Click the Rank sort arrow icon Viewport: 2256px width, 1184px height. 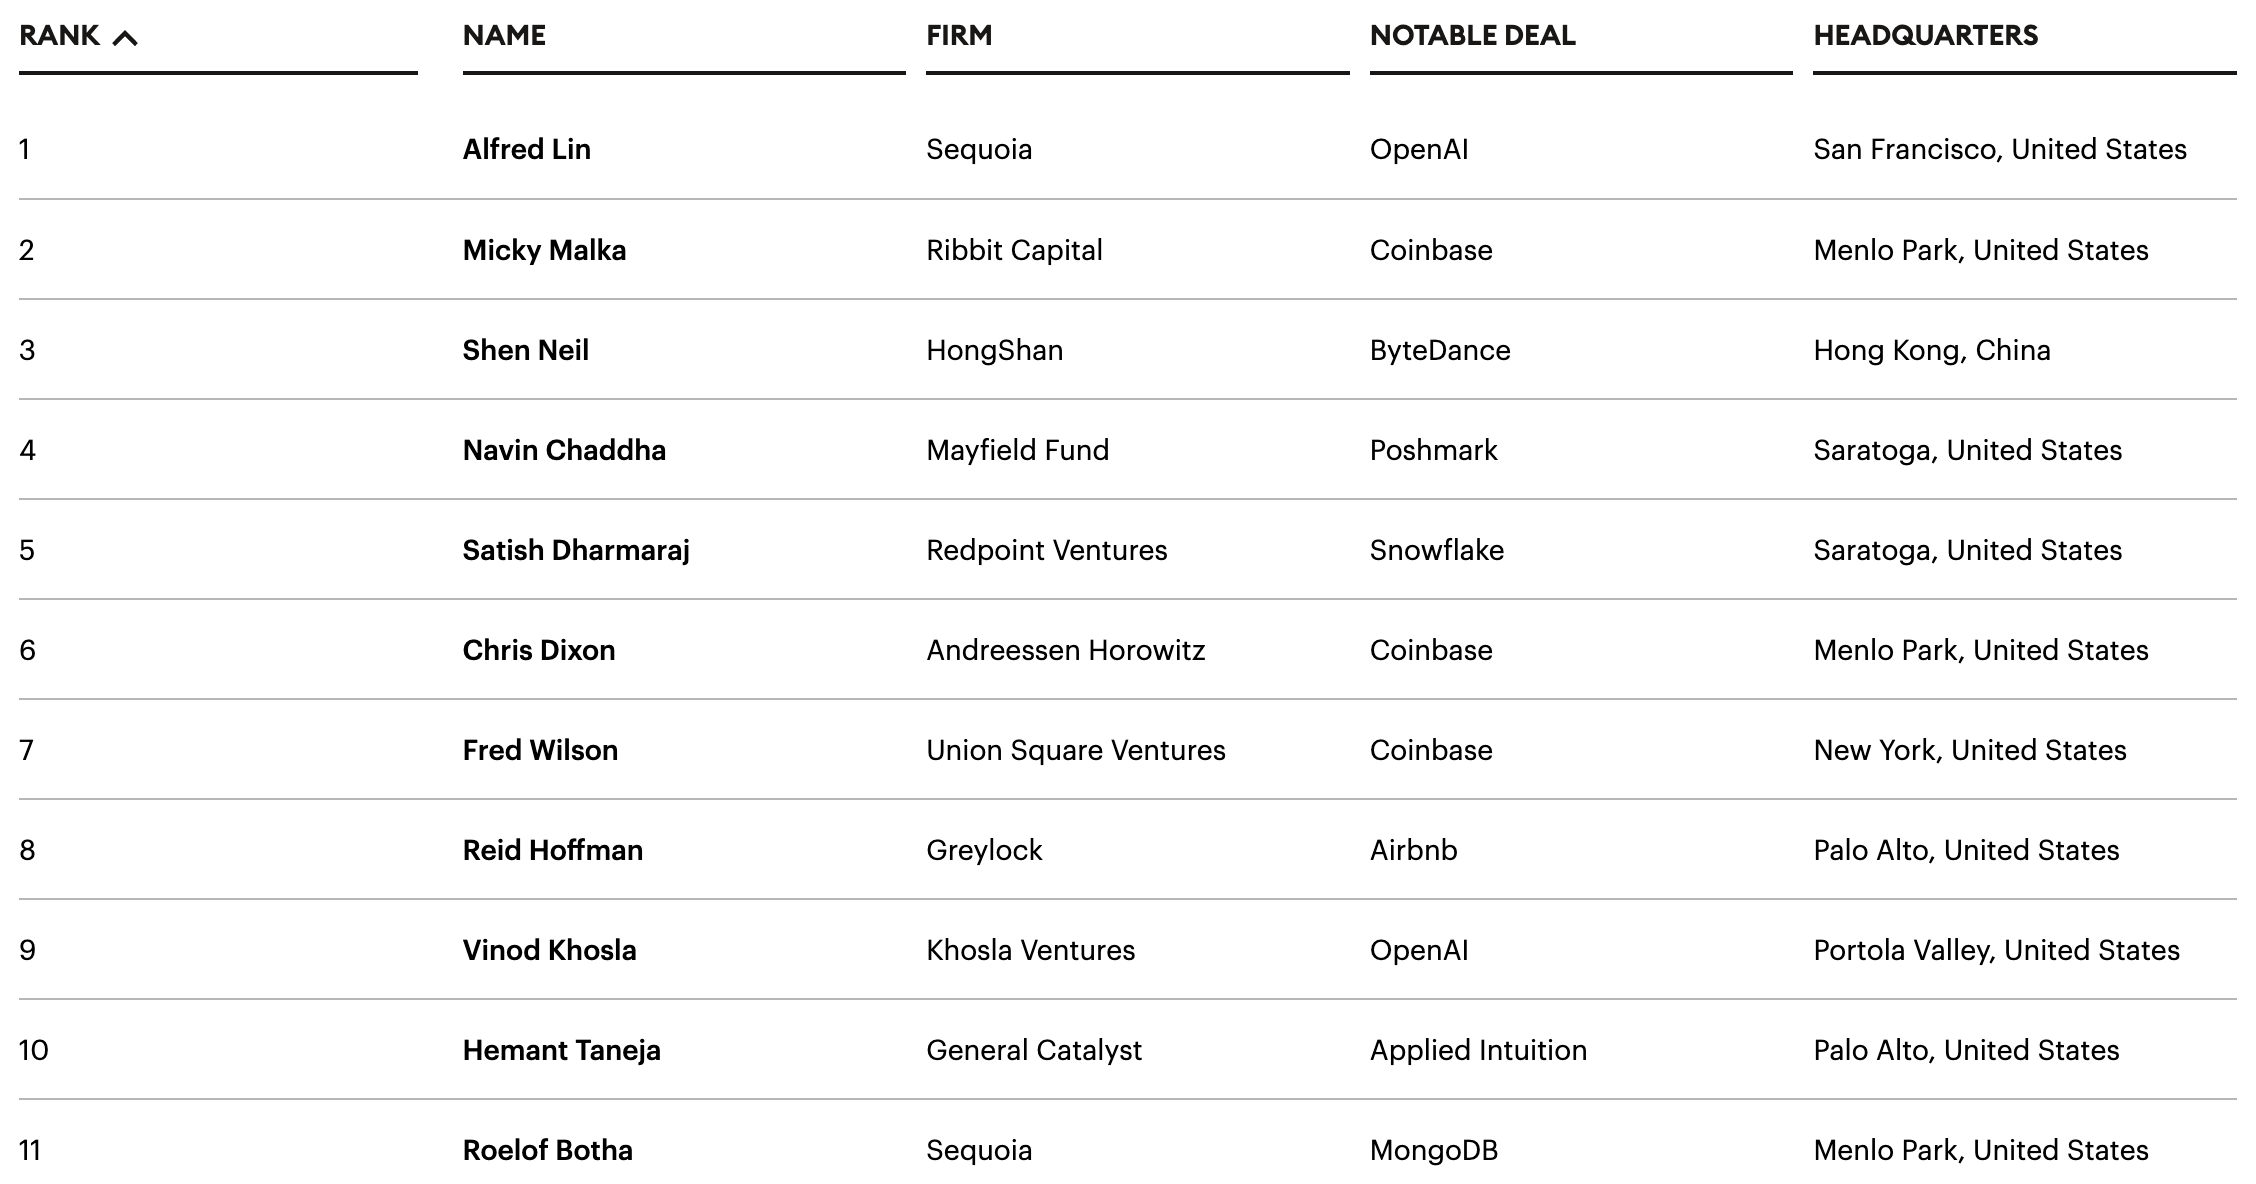125,38
